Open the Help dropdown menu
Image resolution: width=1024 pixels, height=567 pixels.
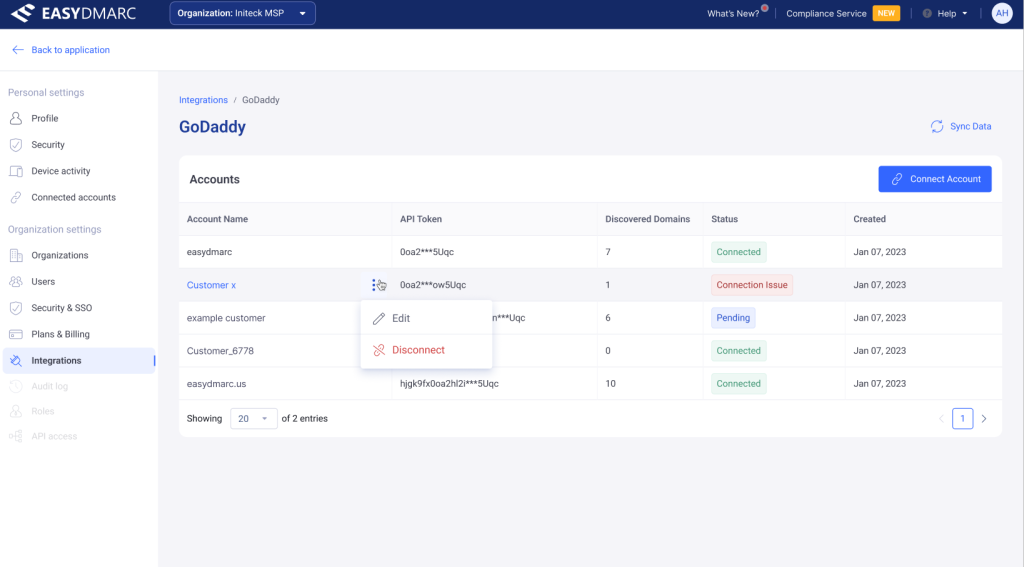click(x=944, y=14)
